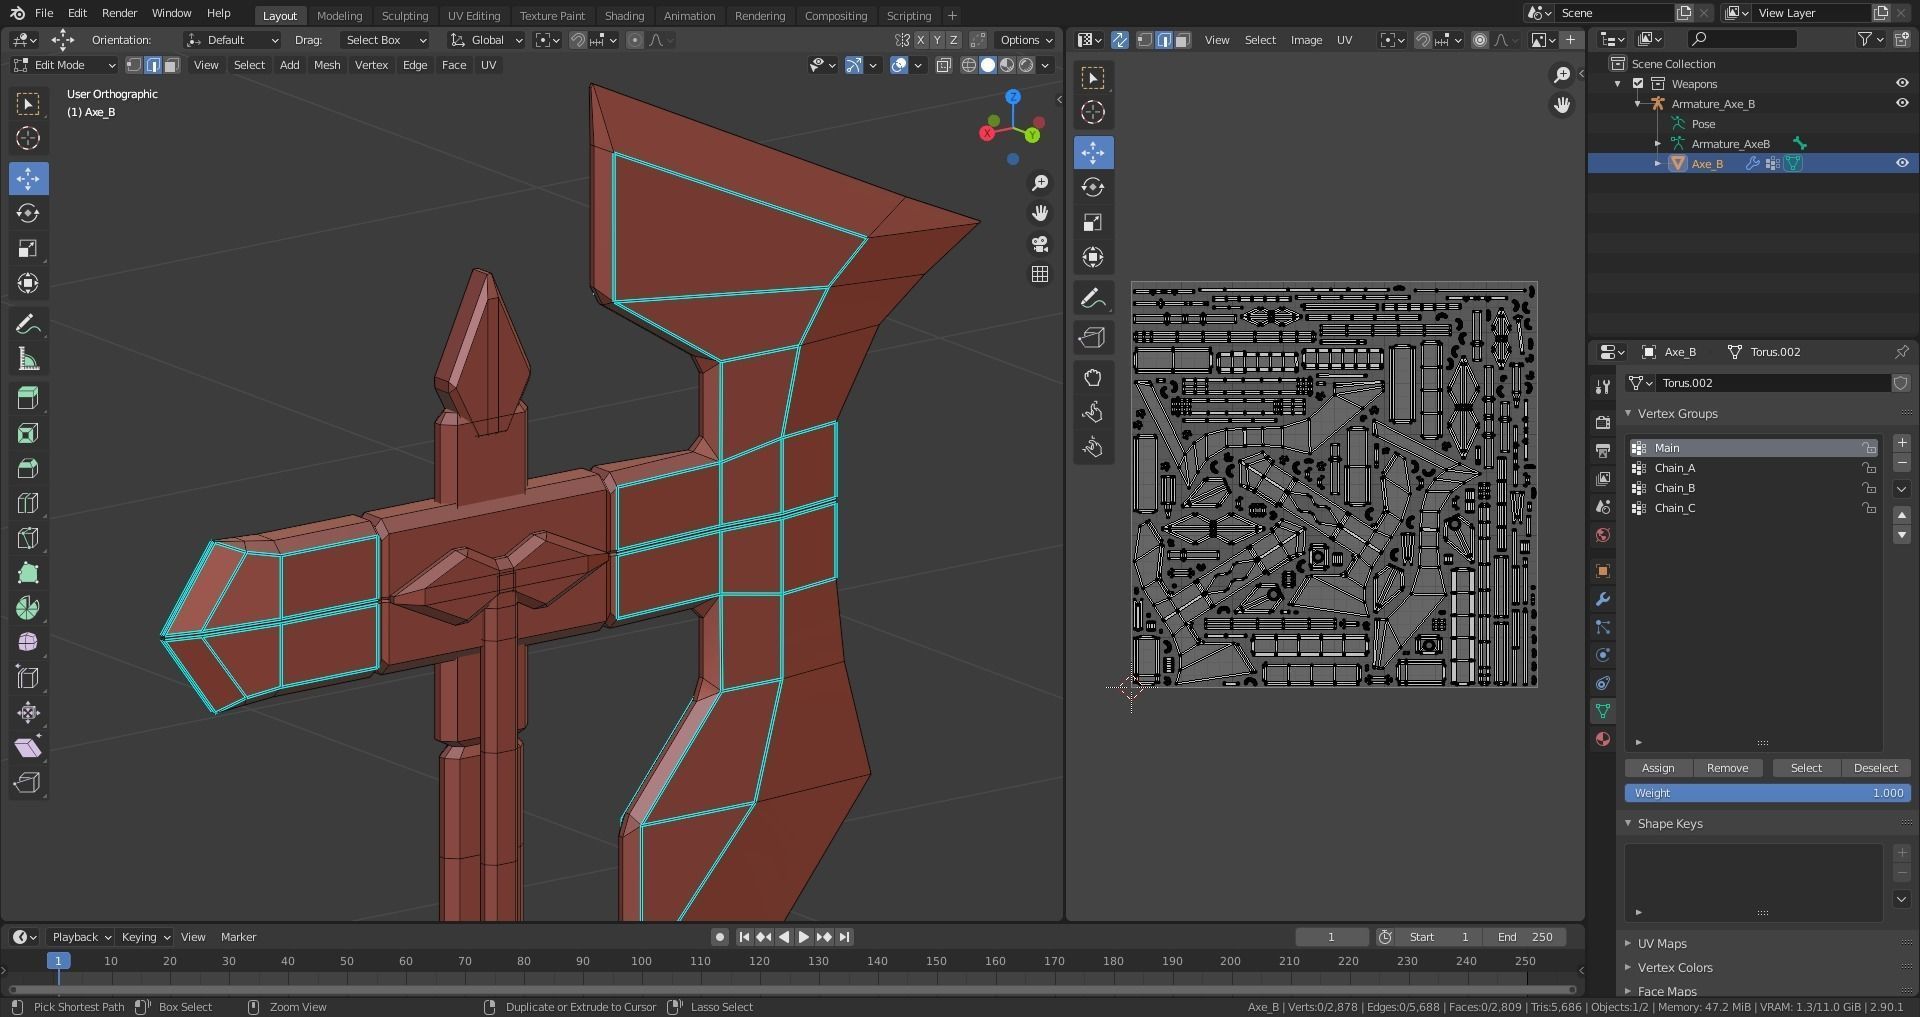Pick the Annotate pencil tool in 3D viewport
1920x1017 pixels.
coord(28,324)
